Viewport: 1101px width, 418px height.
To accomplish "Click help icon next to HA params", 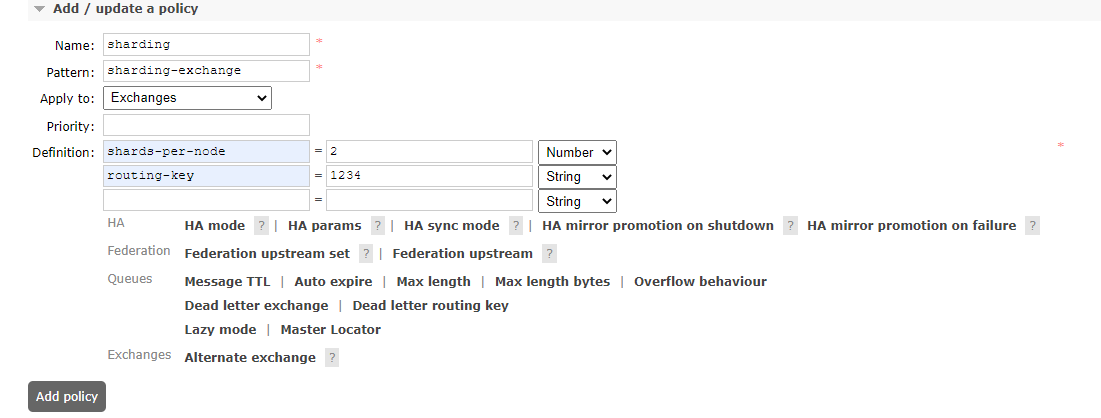I will click(378, 226).
